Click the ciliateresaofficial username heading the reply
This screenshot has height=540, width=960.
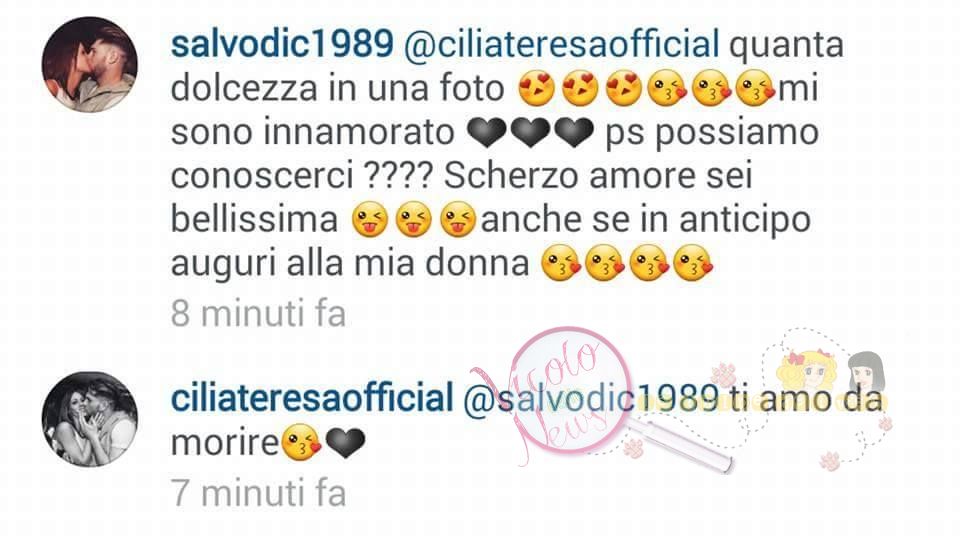[312, 398]
